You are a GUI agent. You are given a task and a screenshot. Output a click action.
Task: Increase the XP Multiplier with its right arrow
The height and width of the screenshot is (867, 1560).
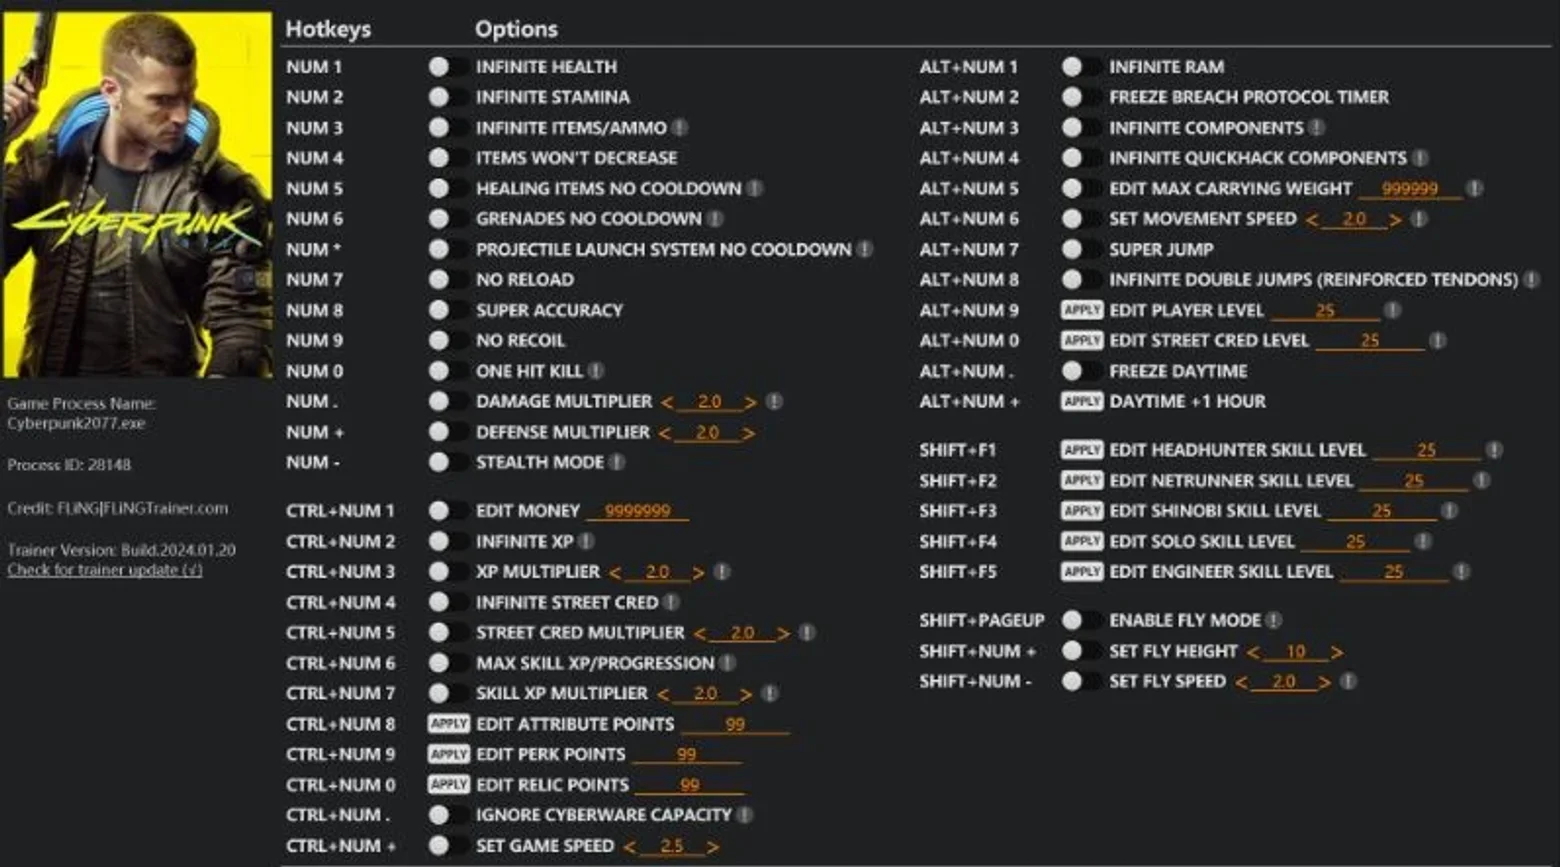click(x=699, y=573)
